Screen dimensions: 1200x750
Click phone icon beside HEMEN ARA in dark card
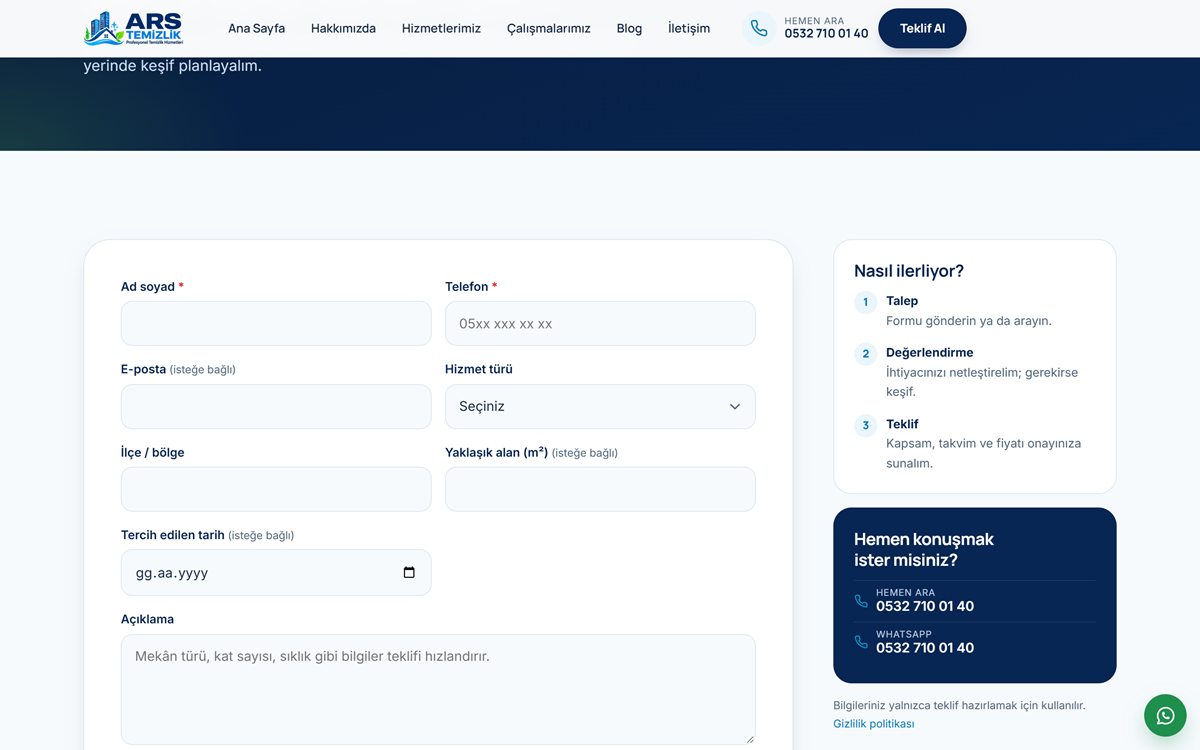click(861, 601)
